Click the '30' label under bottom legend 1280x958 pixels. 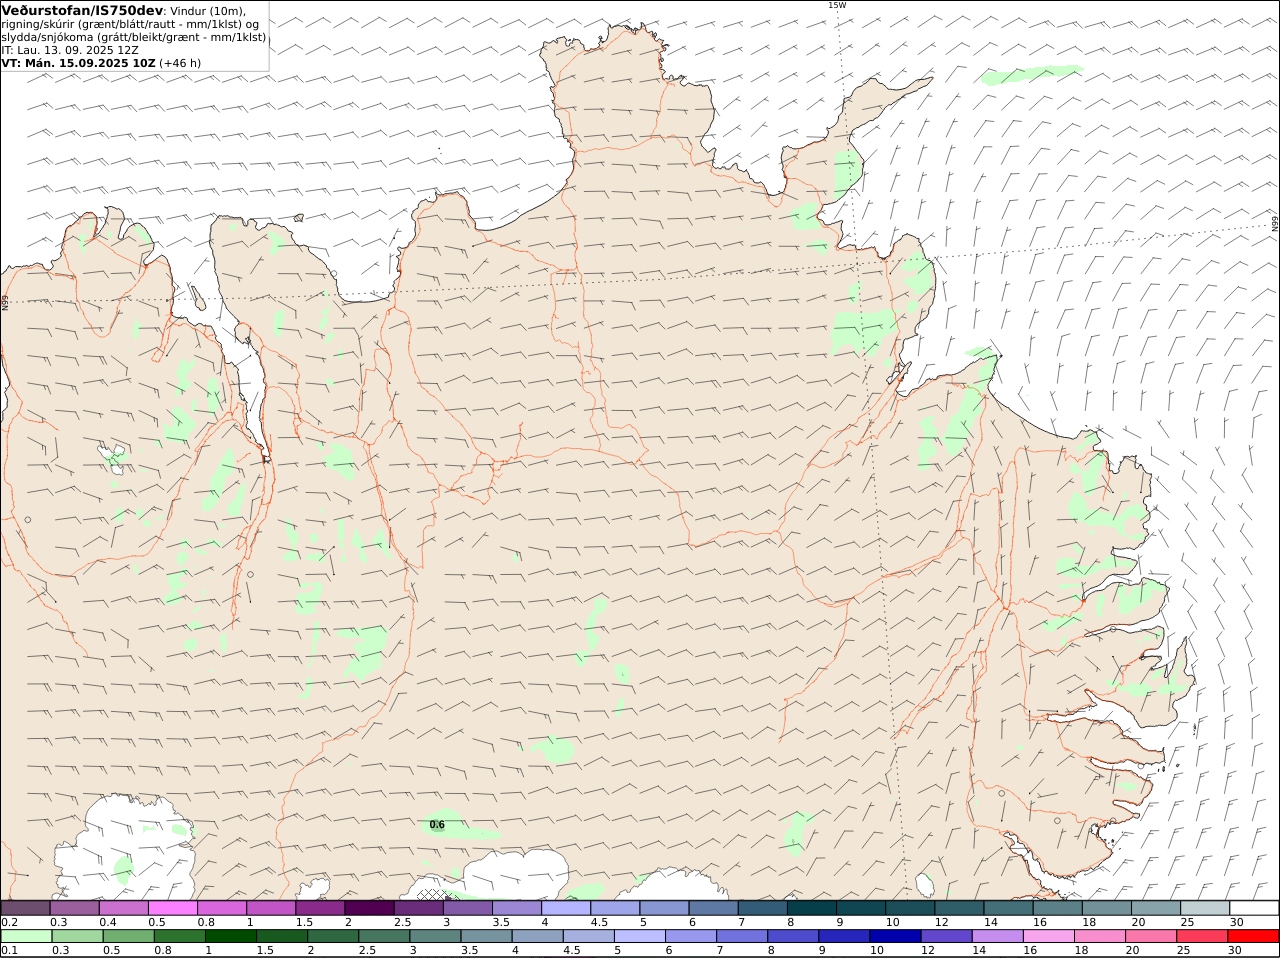pos(1234,950)
